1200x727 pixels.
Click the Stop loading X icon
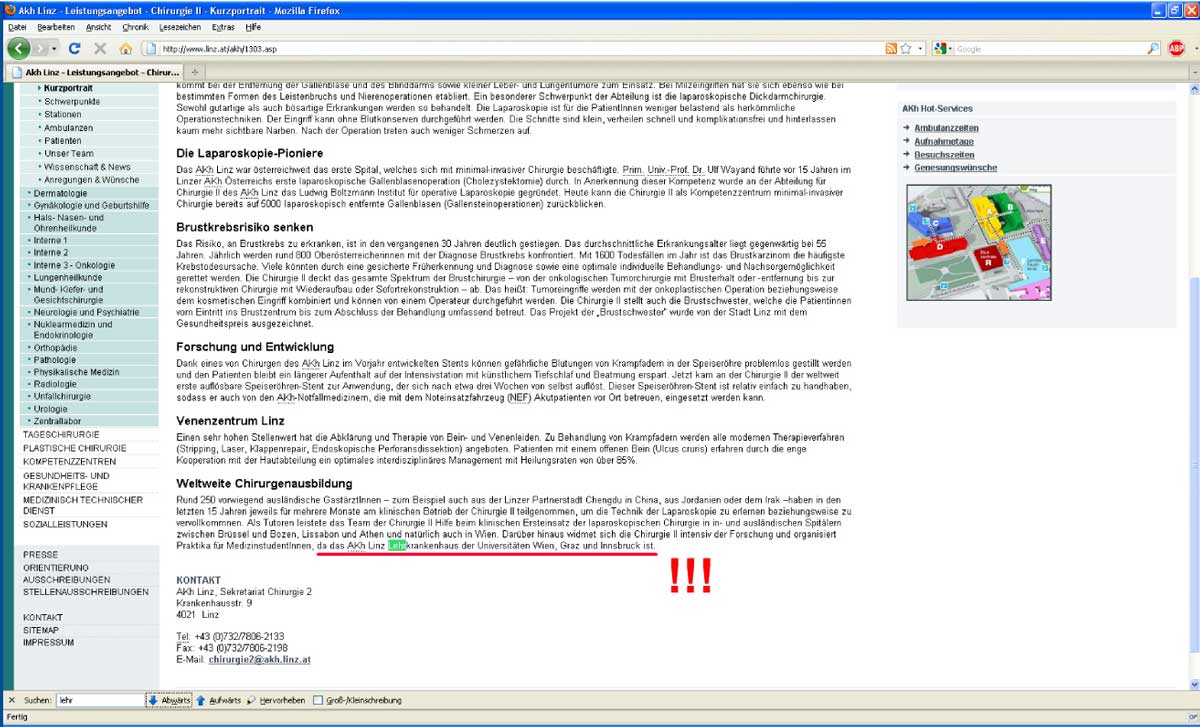tap(100, 48)
